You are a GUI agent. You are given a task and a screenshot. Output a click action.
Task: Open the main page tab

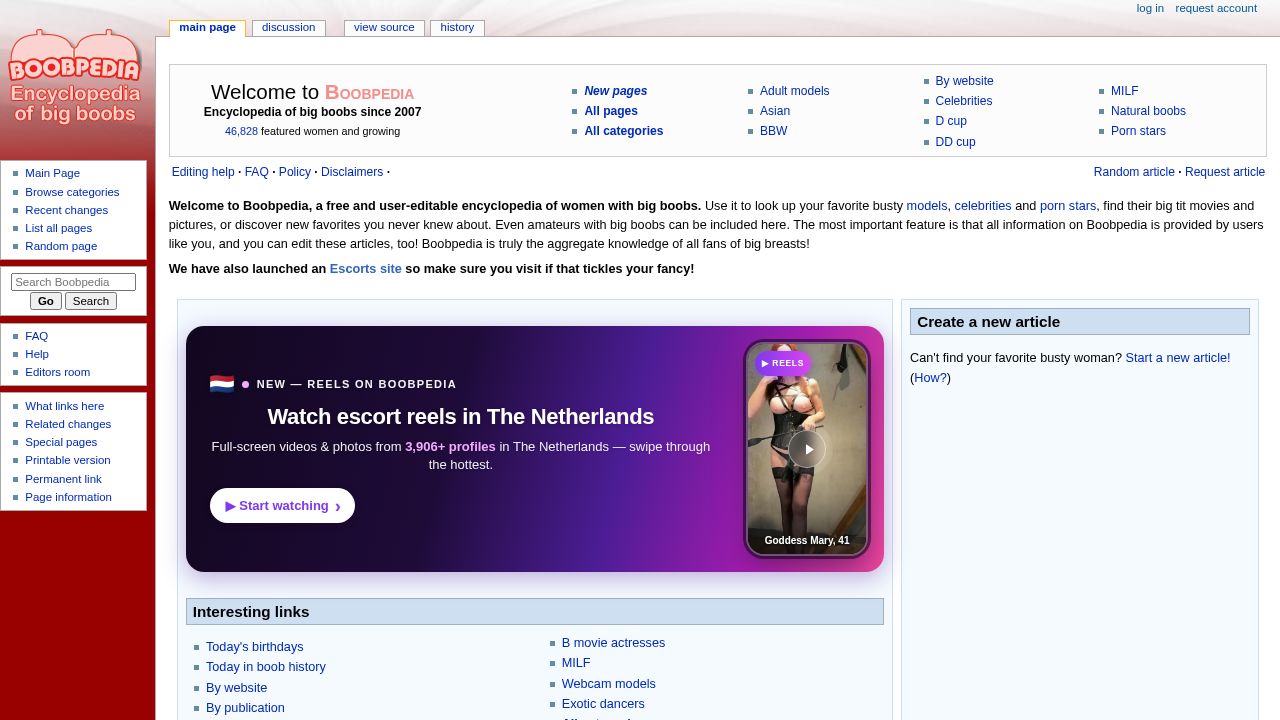207,28
